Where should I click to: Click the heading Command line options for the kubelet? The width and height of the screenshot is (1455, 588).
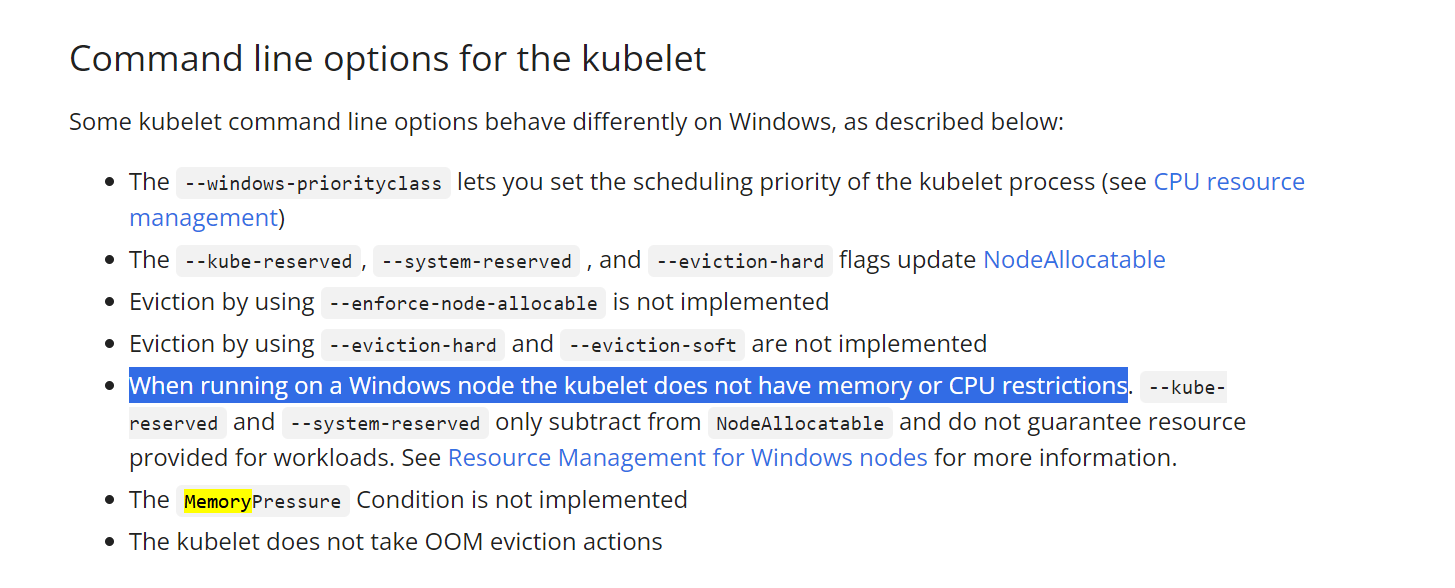pos(387,59)
